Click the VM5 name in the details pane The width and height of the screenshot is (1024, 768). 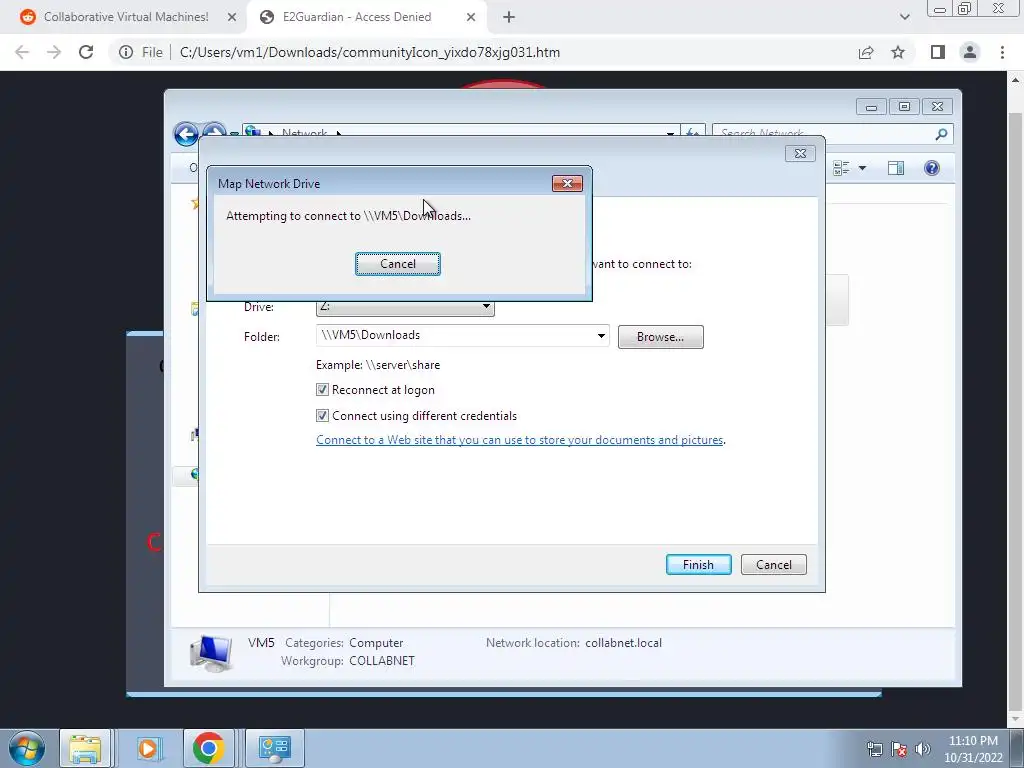[261, 643]
